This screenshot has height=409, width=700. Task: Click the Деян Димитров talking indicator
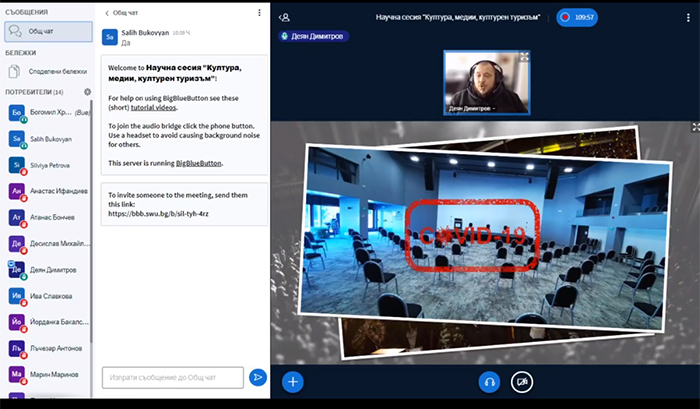313,36
